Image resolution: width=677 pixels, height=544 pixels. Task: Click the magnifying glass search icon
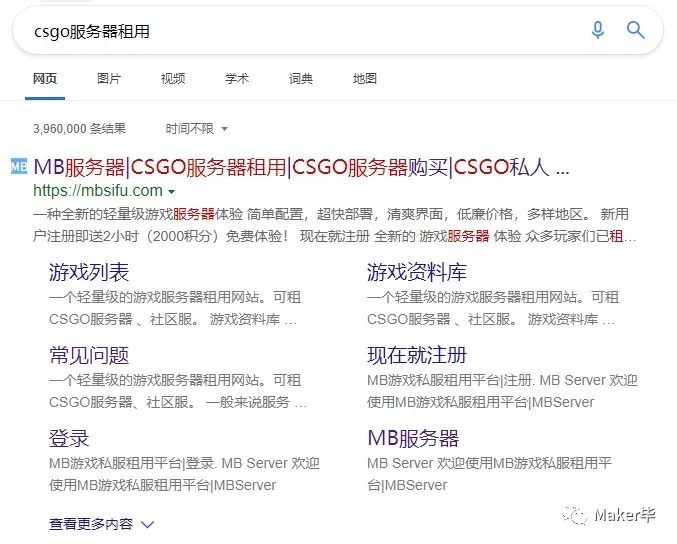(636, 30)
